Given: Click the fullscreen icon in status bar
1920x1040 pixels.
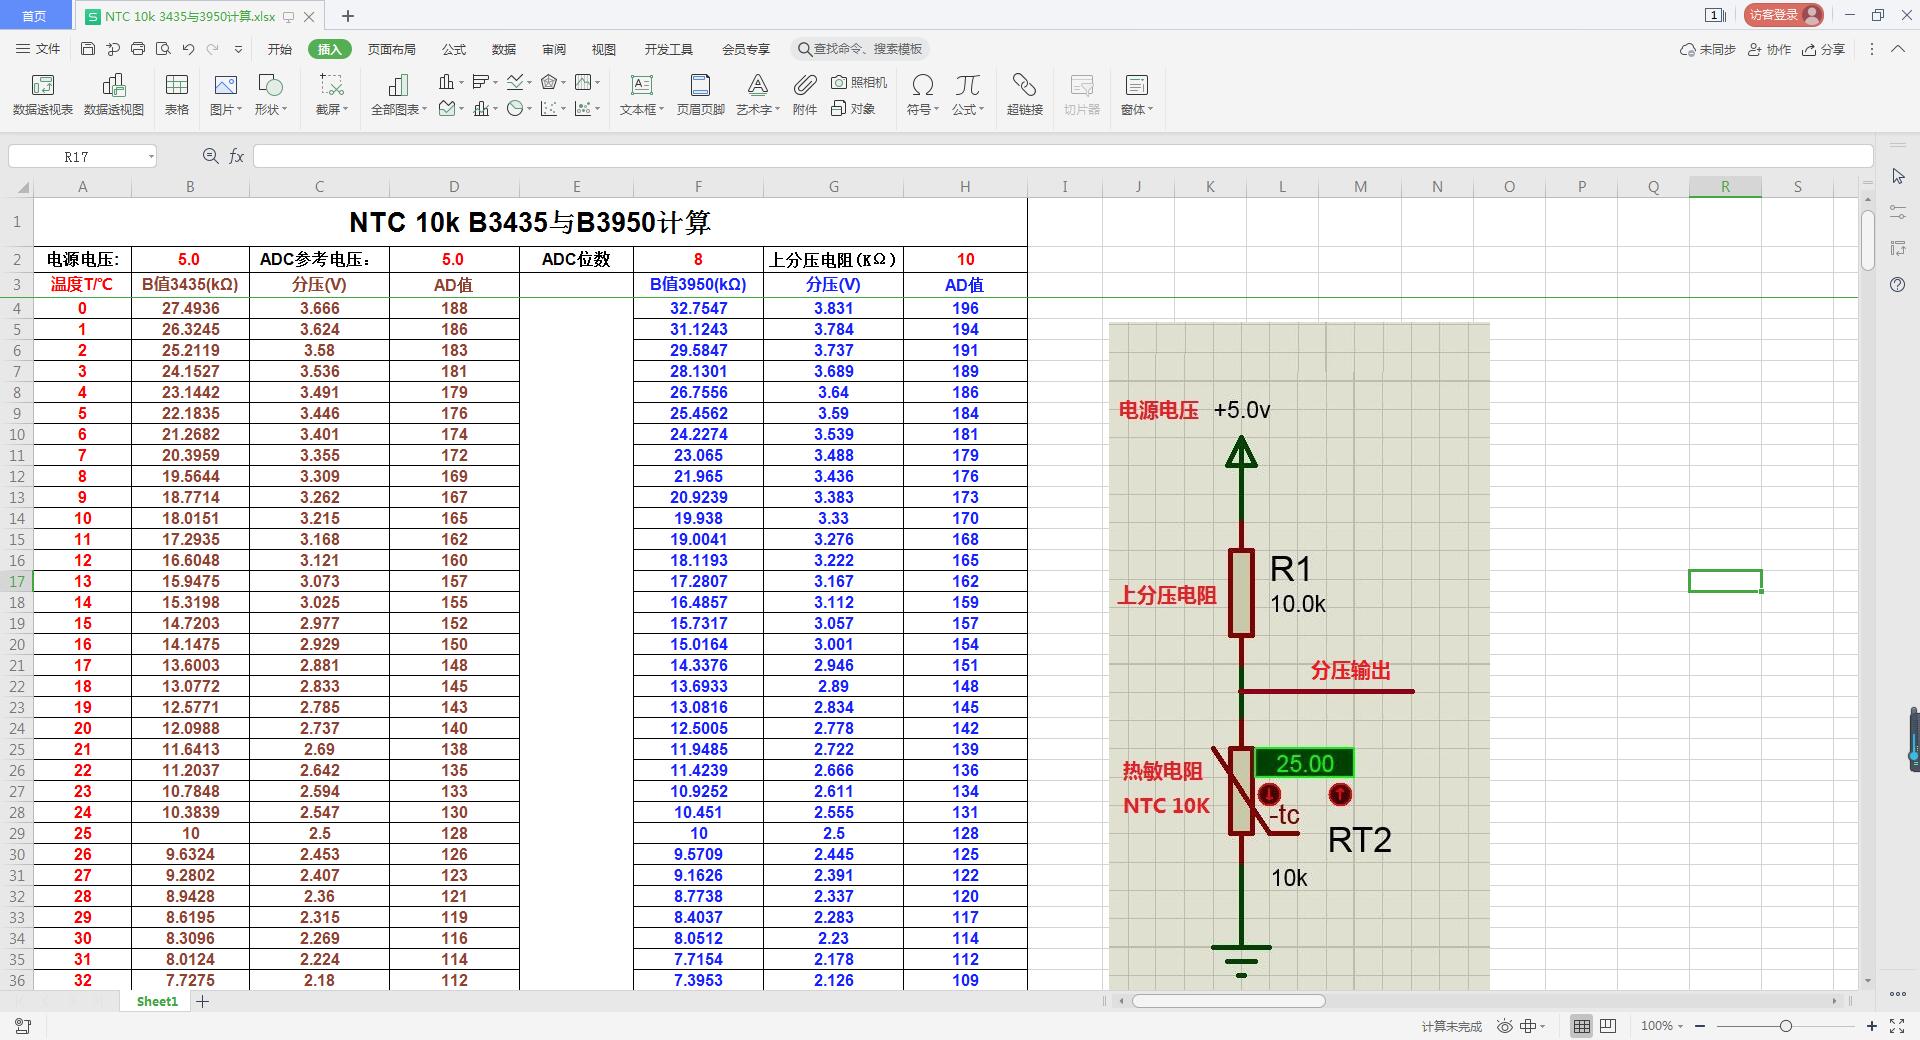Looking at the screenshot, I should tap(1897, 1026).
